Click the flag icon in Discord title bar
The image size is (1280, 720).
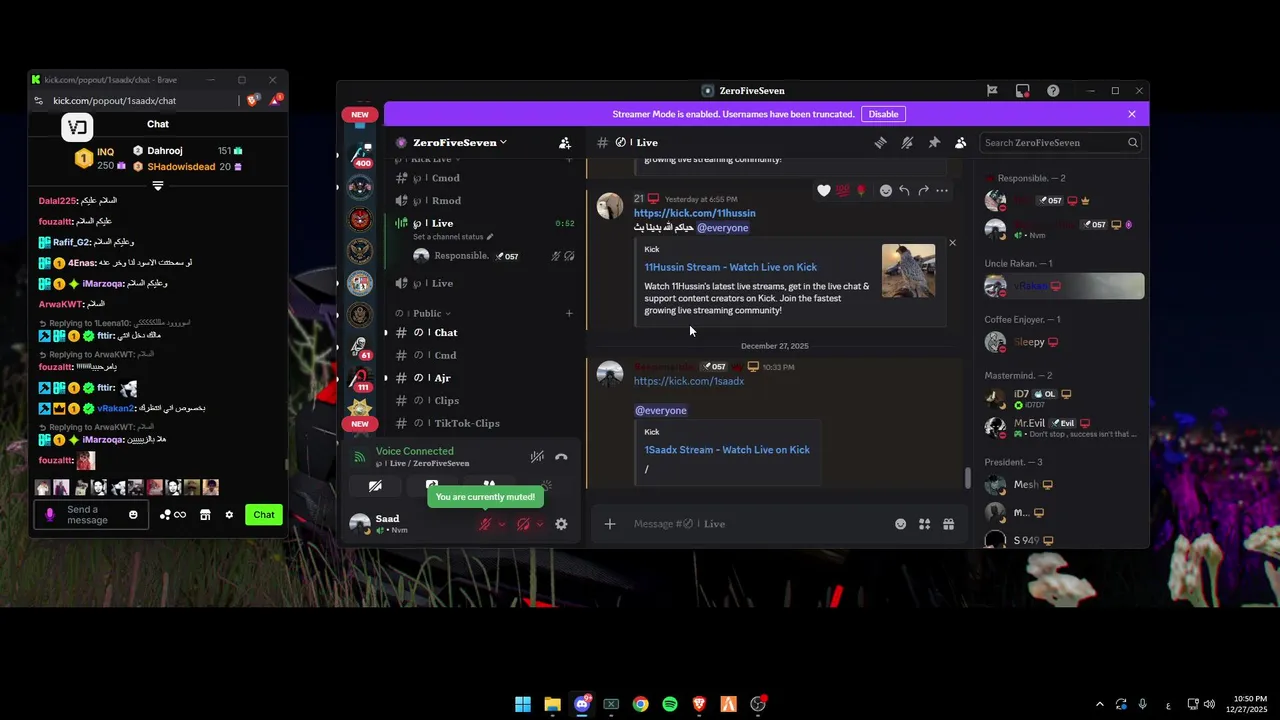pos(992,91)
